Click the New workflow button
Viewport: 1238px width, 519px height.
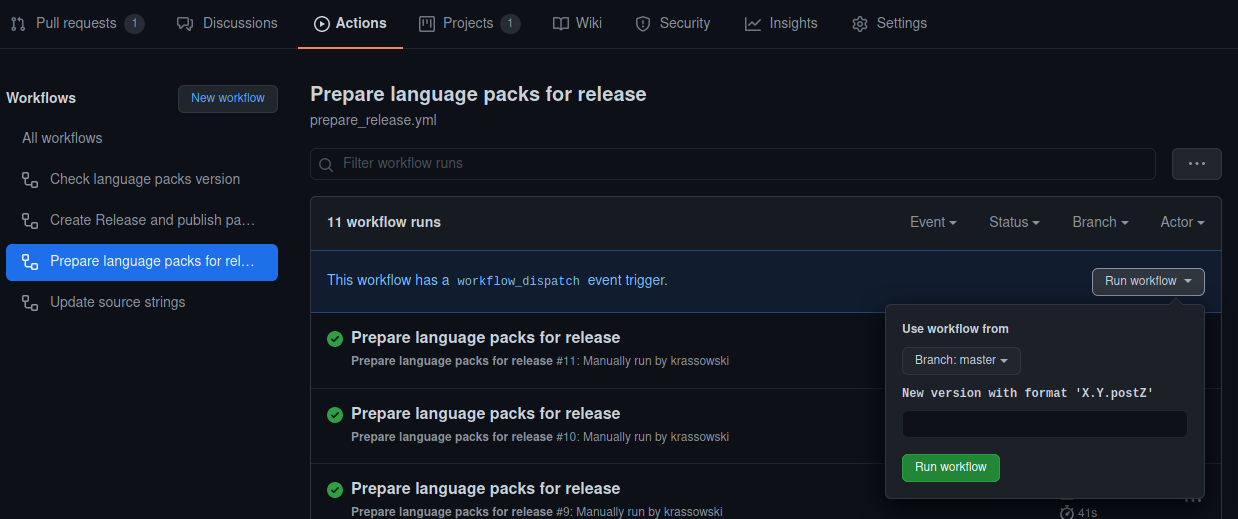tap(228, 98)
